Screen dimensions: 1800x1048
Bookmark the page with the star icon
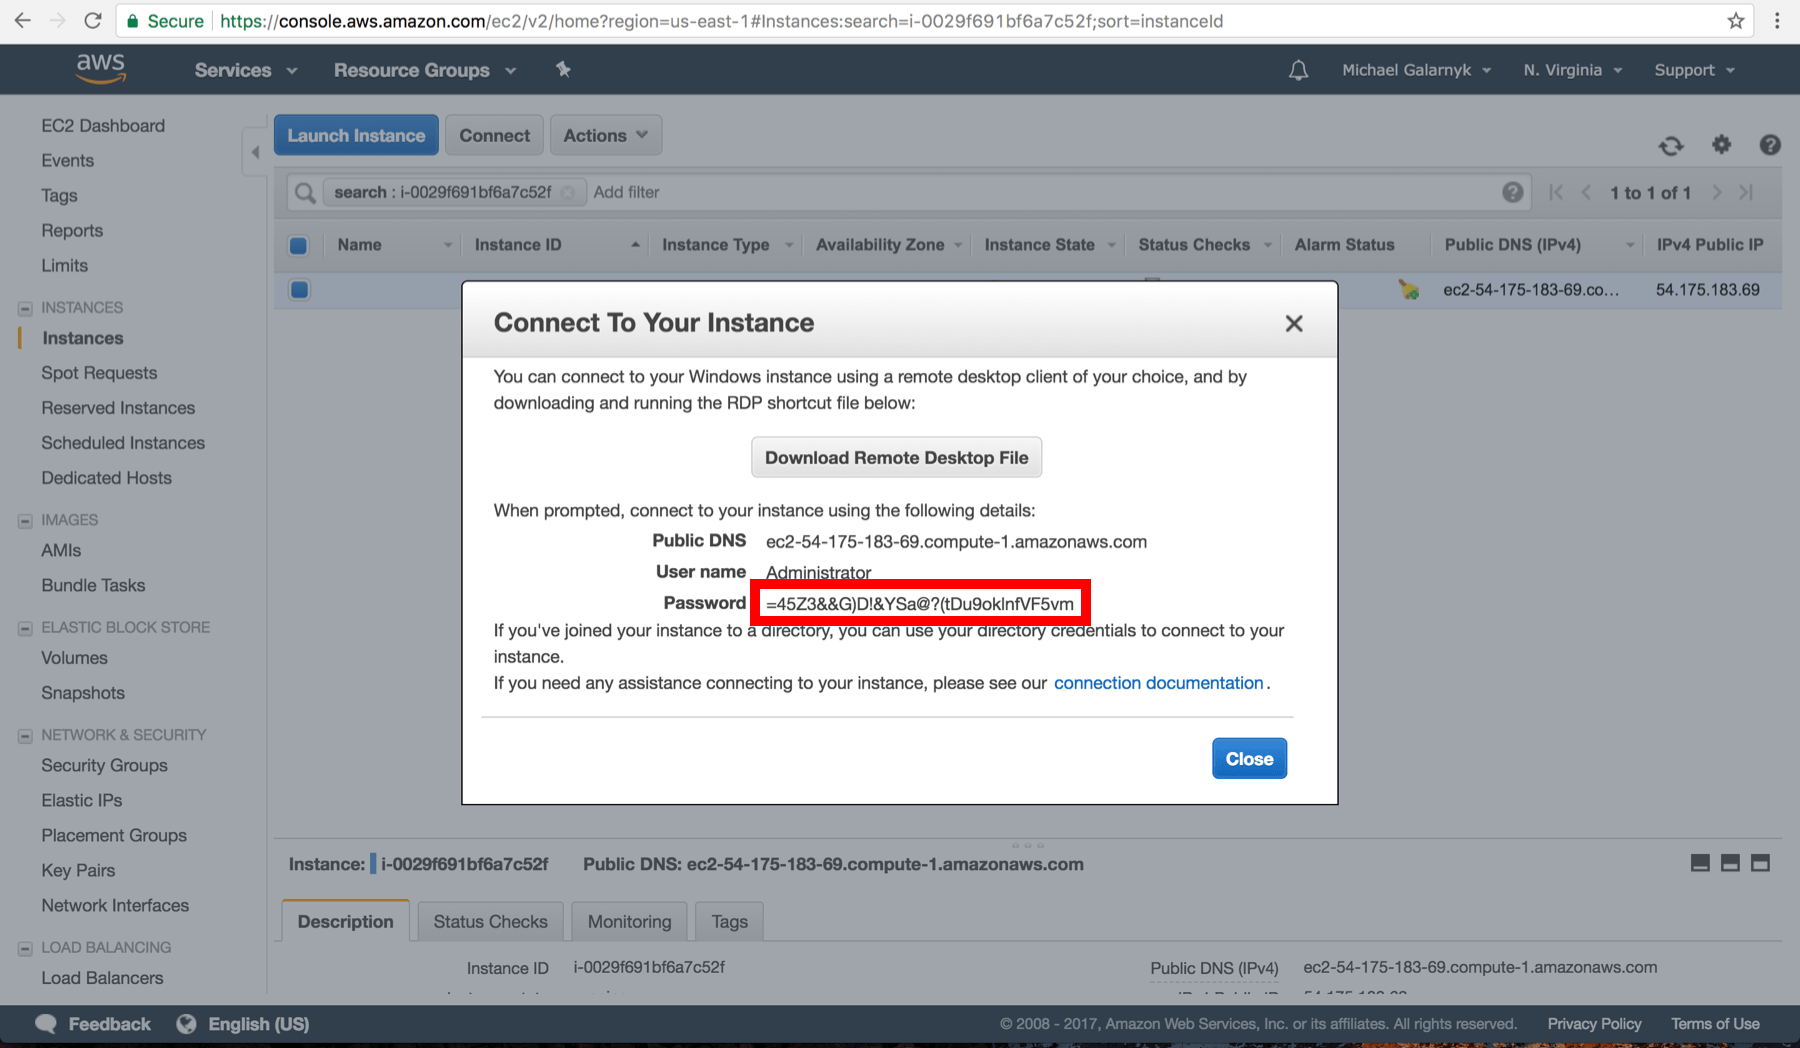pos(1737,20)
